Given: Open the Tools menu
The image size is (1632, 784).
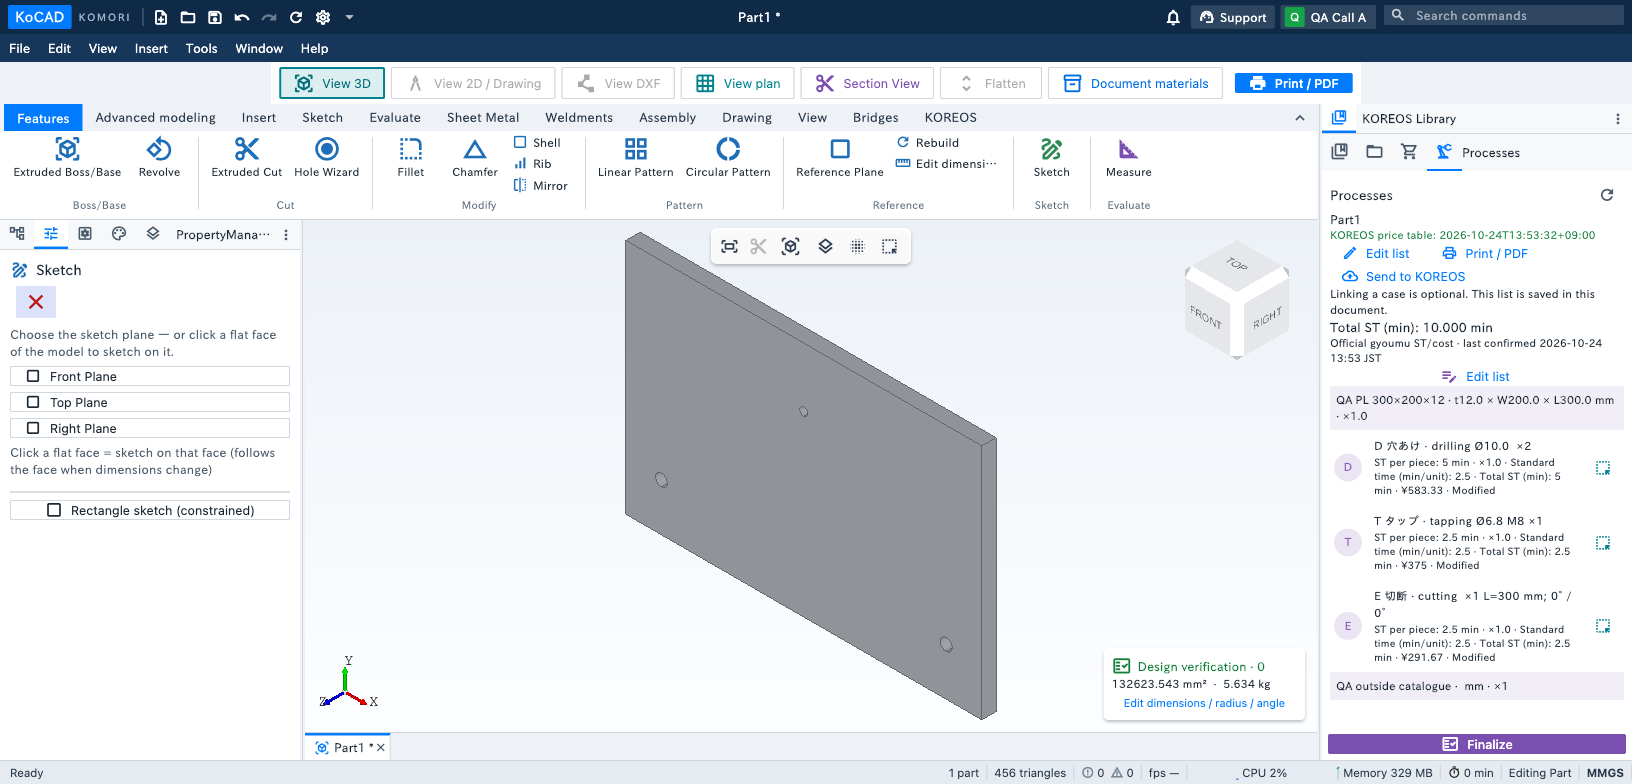Looking at the screenshot, I should [x=201, y=48].
